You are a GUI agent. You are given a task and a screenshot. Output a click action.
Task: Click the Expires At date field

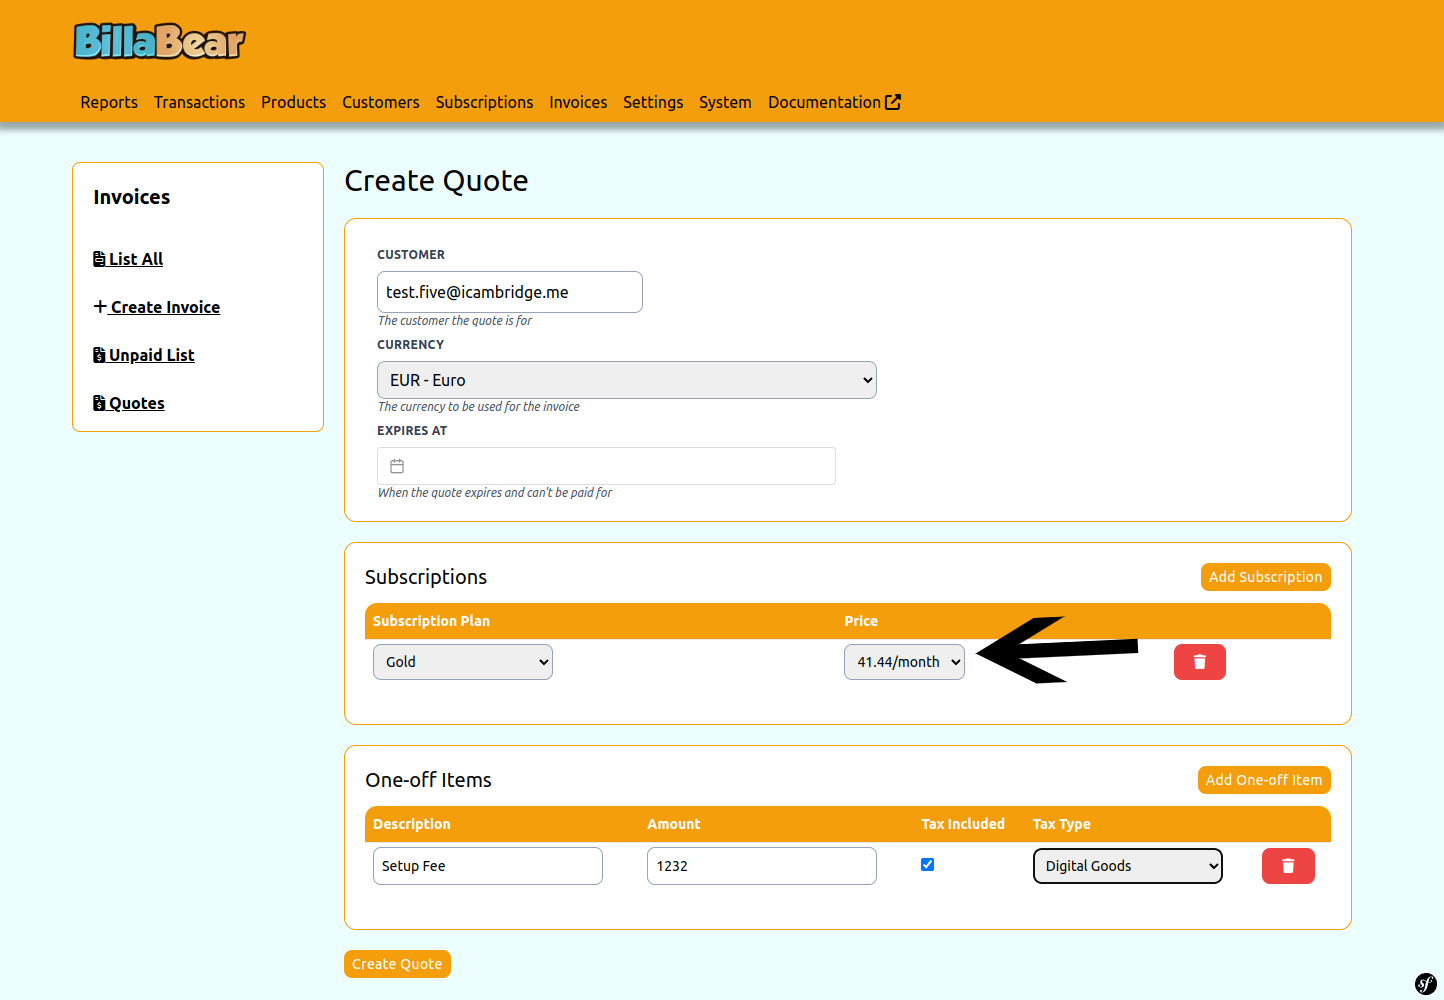click(606, 466)
